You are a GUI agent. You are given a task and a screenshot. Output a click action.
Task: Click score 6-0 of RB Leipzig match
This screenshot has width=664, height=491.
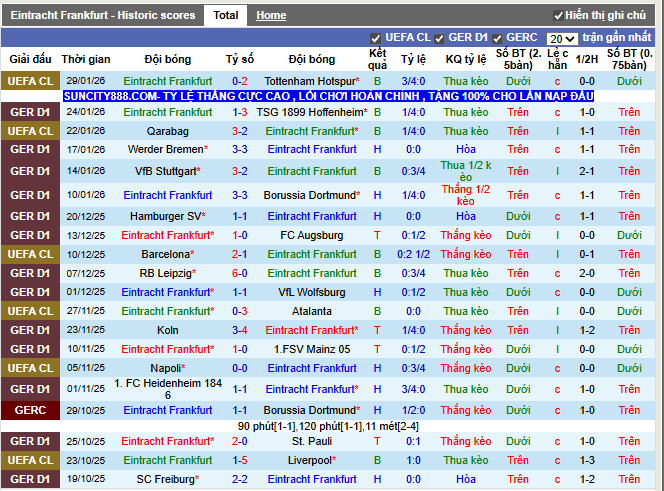tap(240, 273)
